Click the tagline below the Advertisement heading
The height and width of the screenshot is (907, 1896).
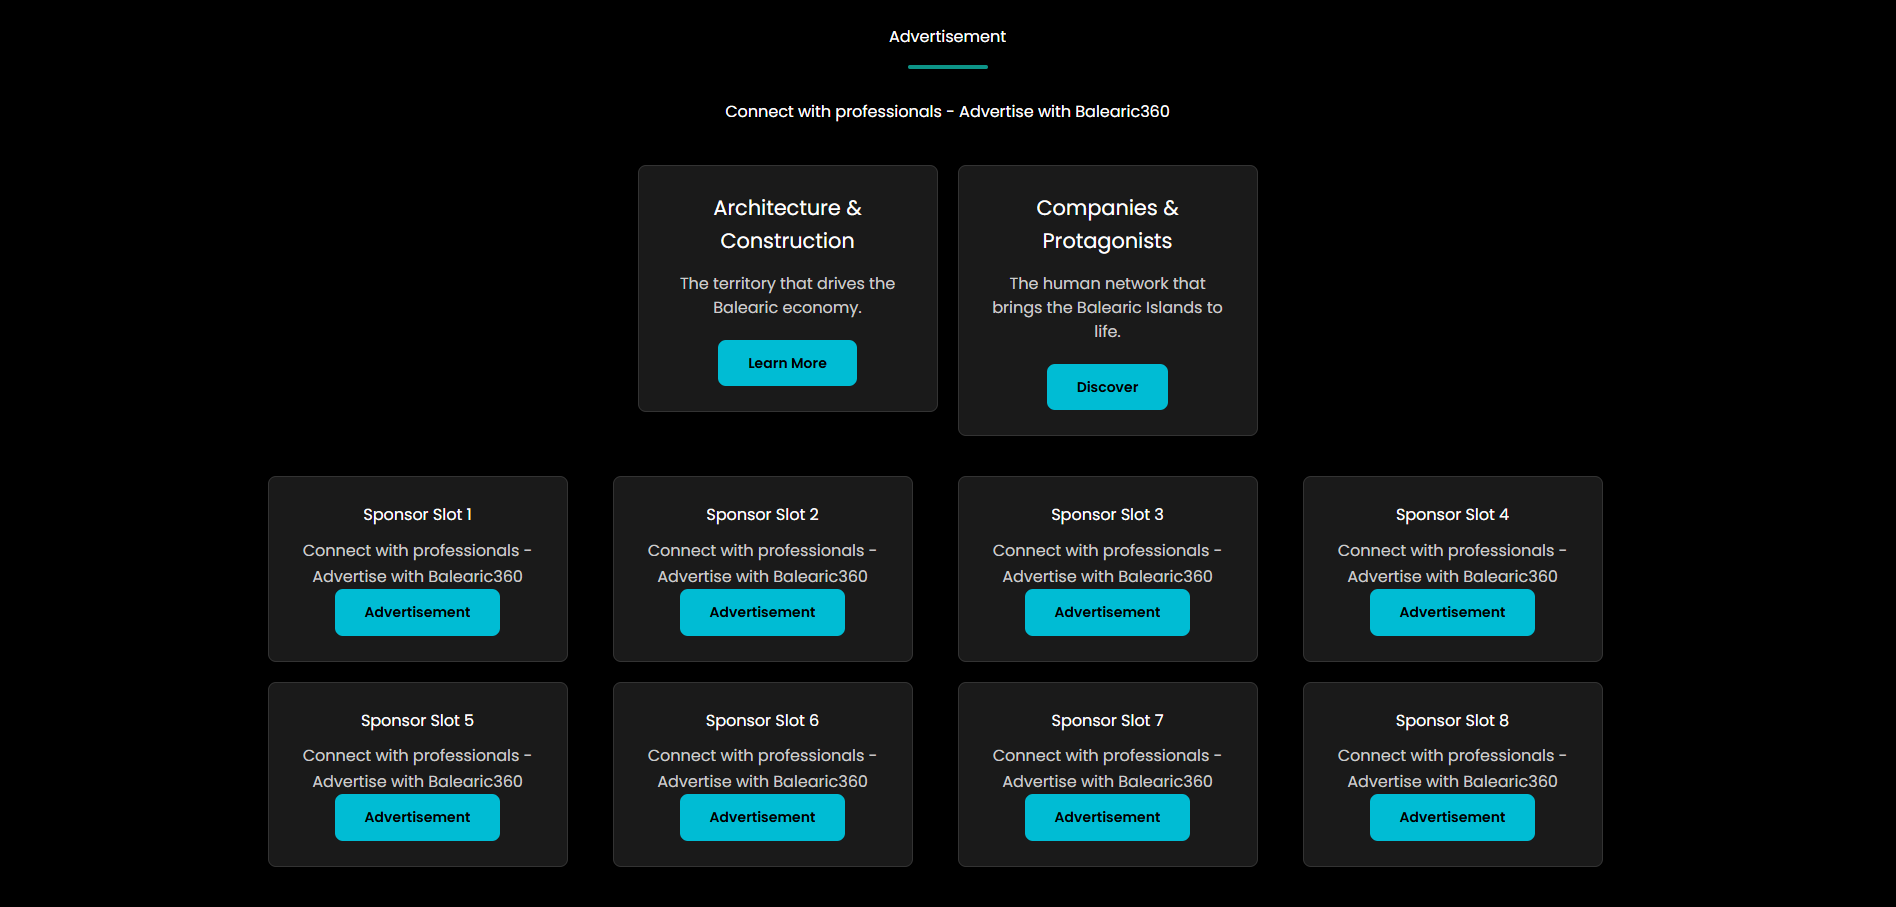pyautogui.click(x=947, y=112)
